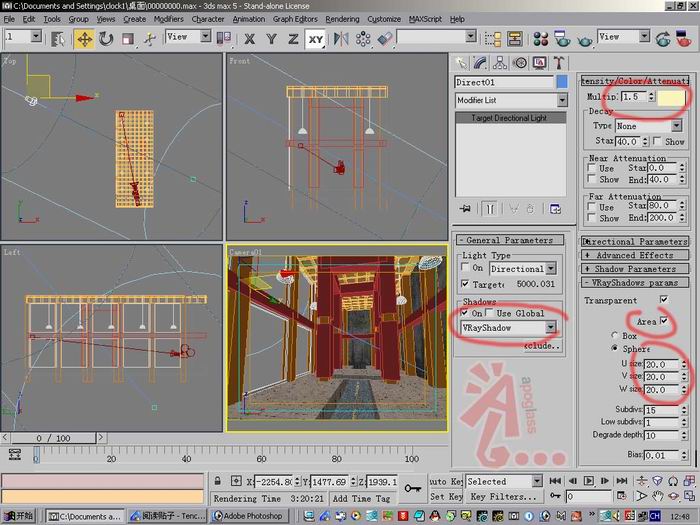Image resolution: width=700 pixels, height=525 pixels.
Task: Open the Material Editor icon
Action: click(541, 39)
